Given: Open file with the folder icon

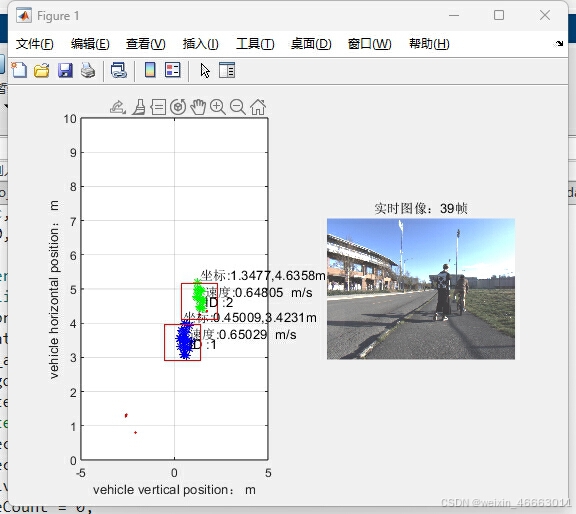Looking at the screenshot, I should click(42, 70).
